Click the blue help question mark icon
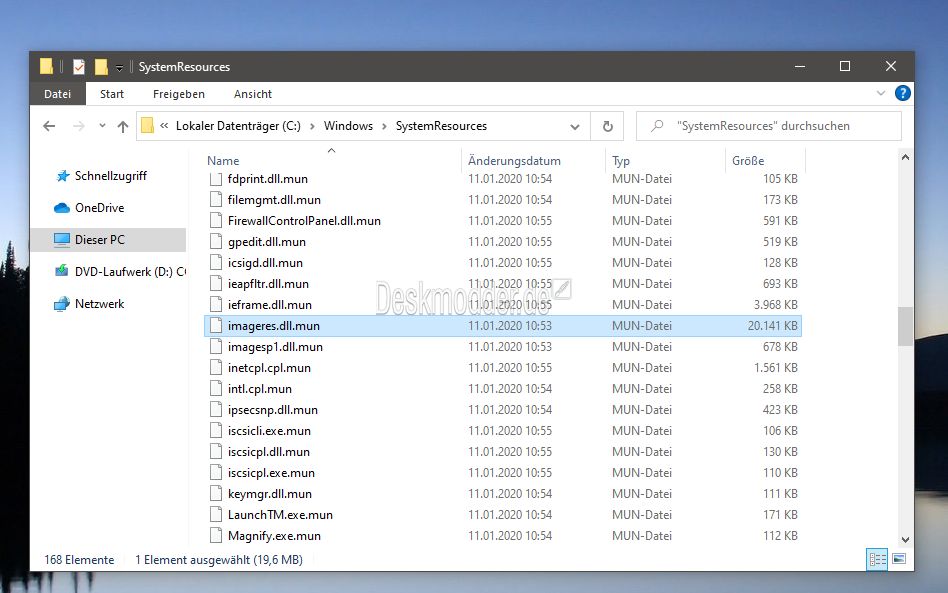This screenshot has height=593, width=948. pyautogui.click(x=902, y=93)
